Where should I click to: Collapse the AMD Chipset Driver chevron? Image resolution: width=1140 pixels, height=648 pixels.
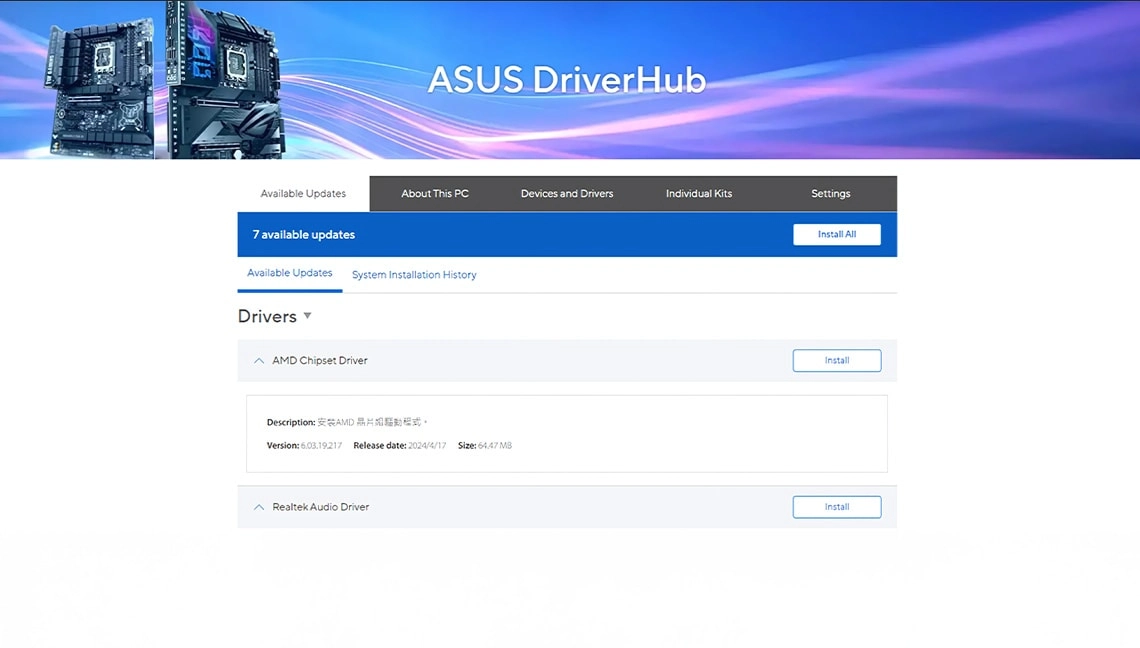[259, 361]
